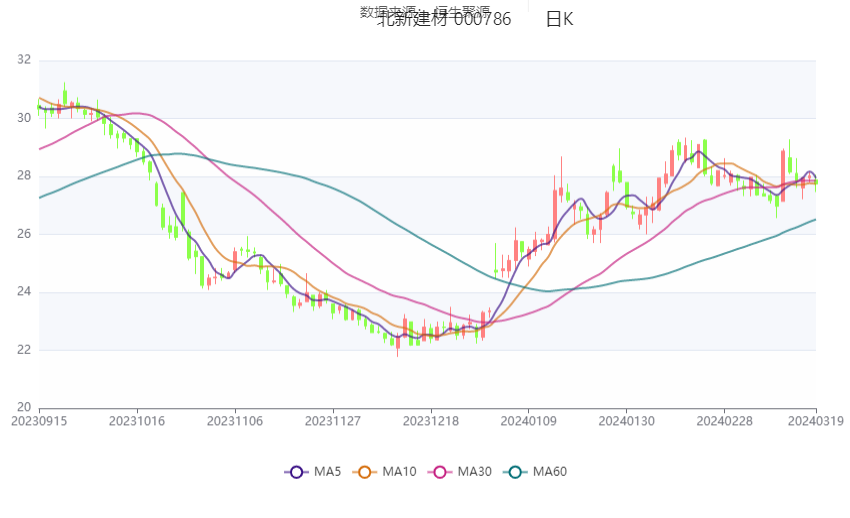The width and height of the screenshot is (850, 518).
Task: Hide the MA5 line via its label
Action: (x=327, y=472)
